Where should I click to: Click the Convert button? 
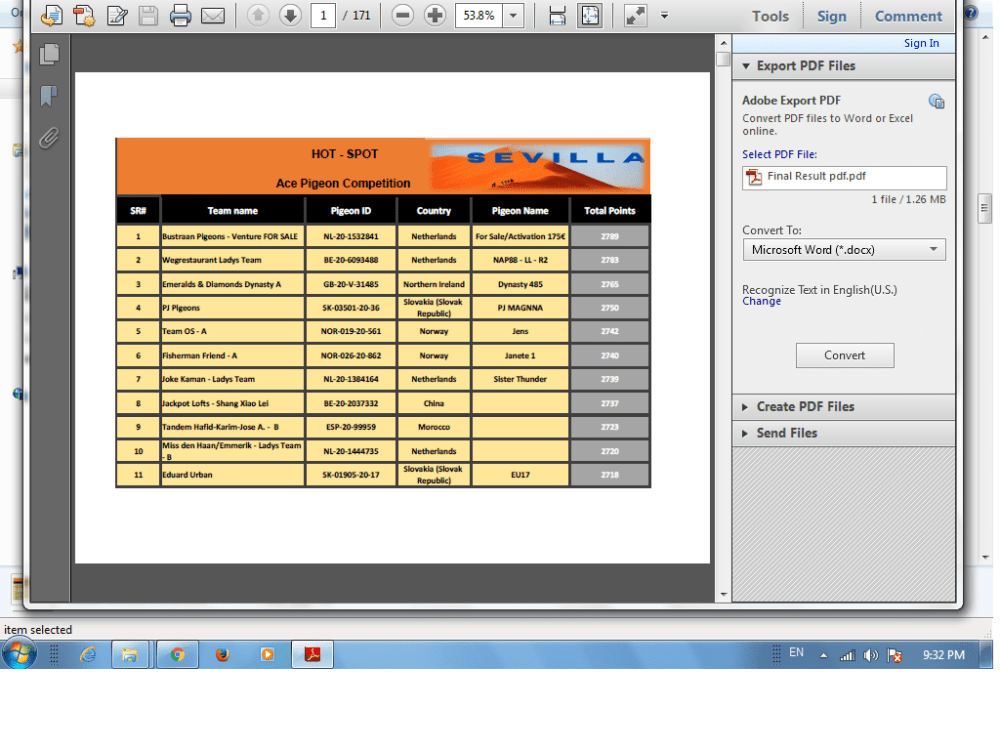845,355
